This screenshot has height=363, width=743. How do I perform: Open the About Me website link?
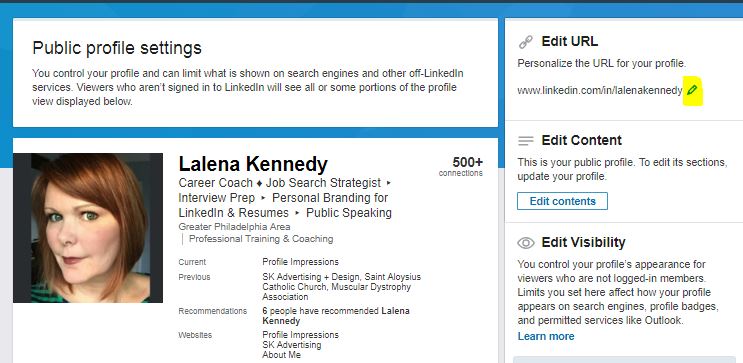[281, 354]
